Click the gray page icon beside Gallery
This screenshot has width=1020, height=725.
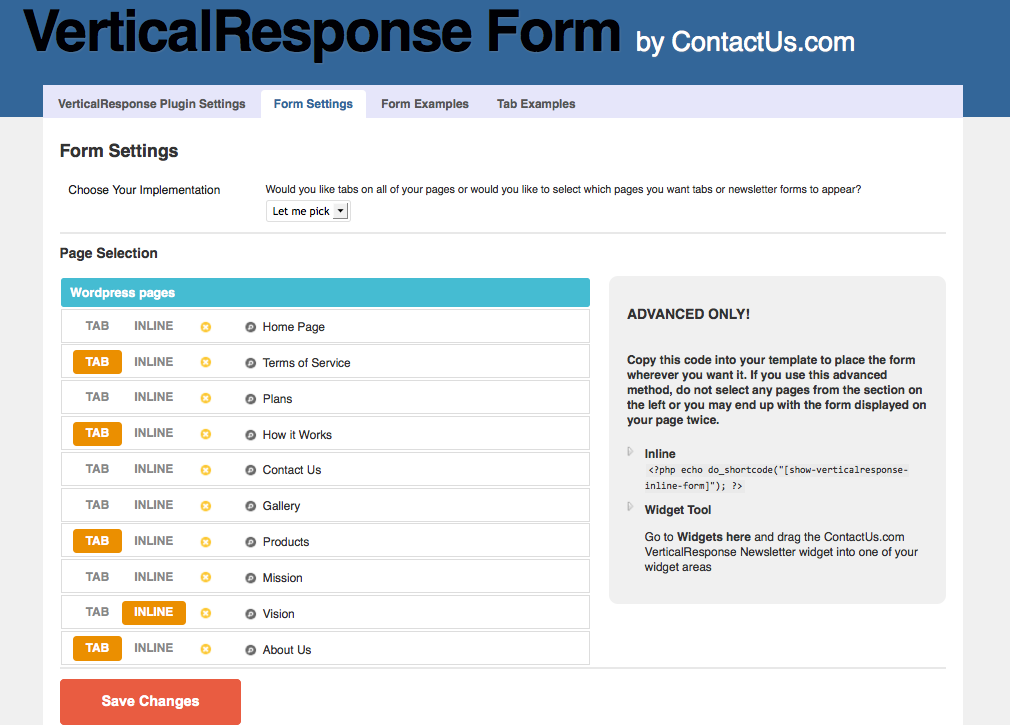250,506
